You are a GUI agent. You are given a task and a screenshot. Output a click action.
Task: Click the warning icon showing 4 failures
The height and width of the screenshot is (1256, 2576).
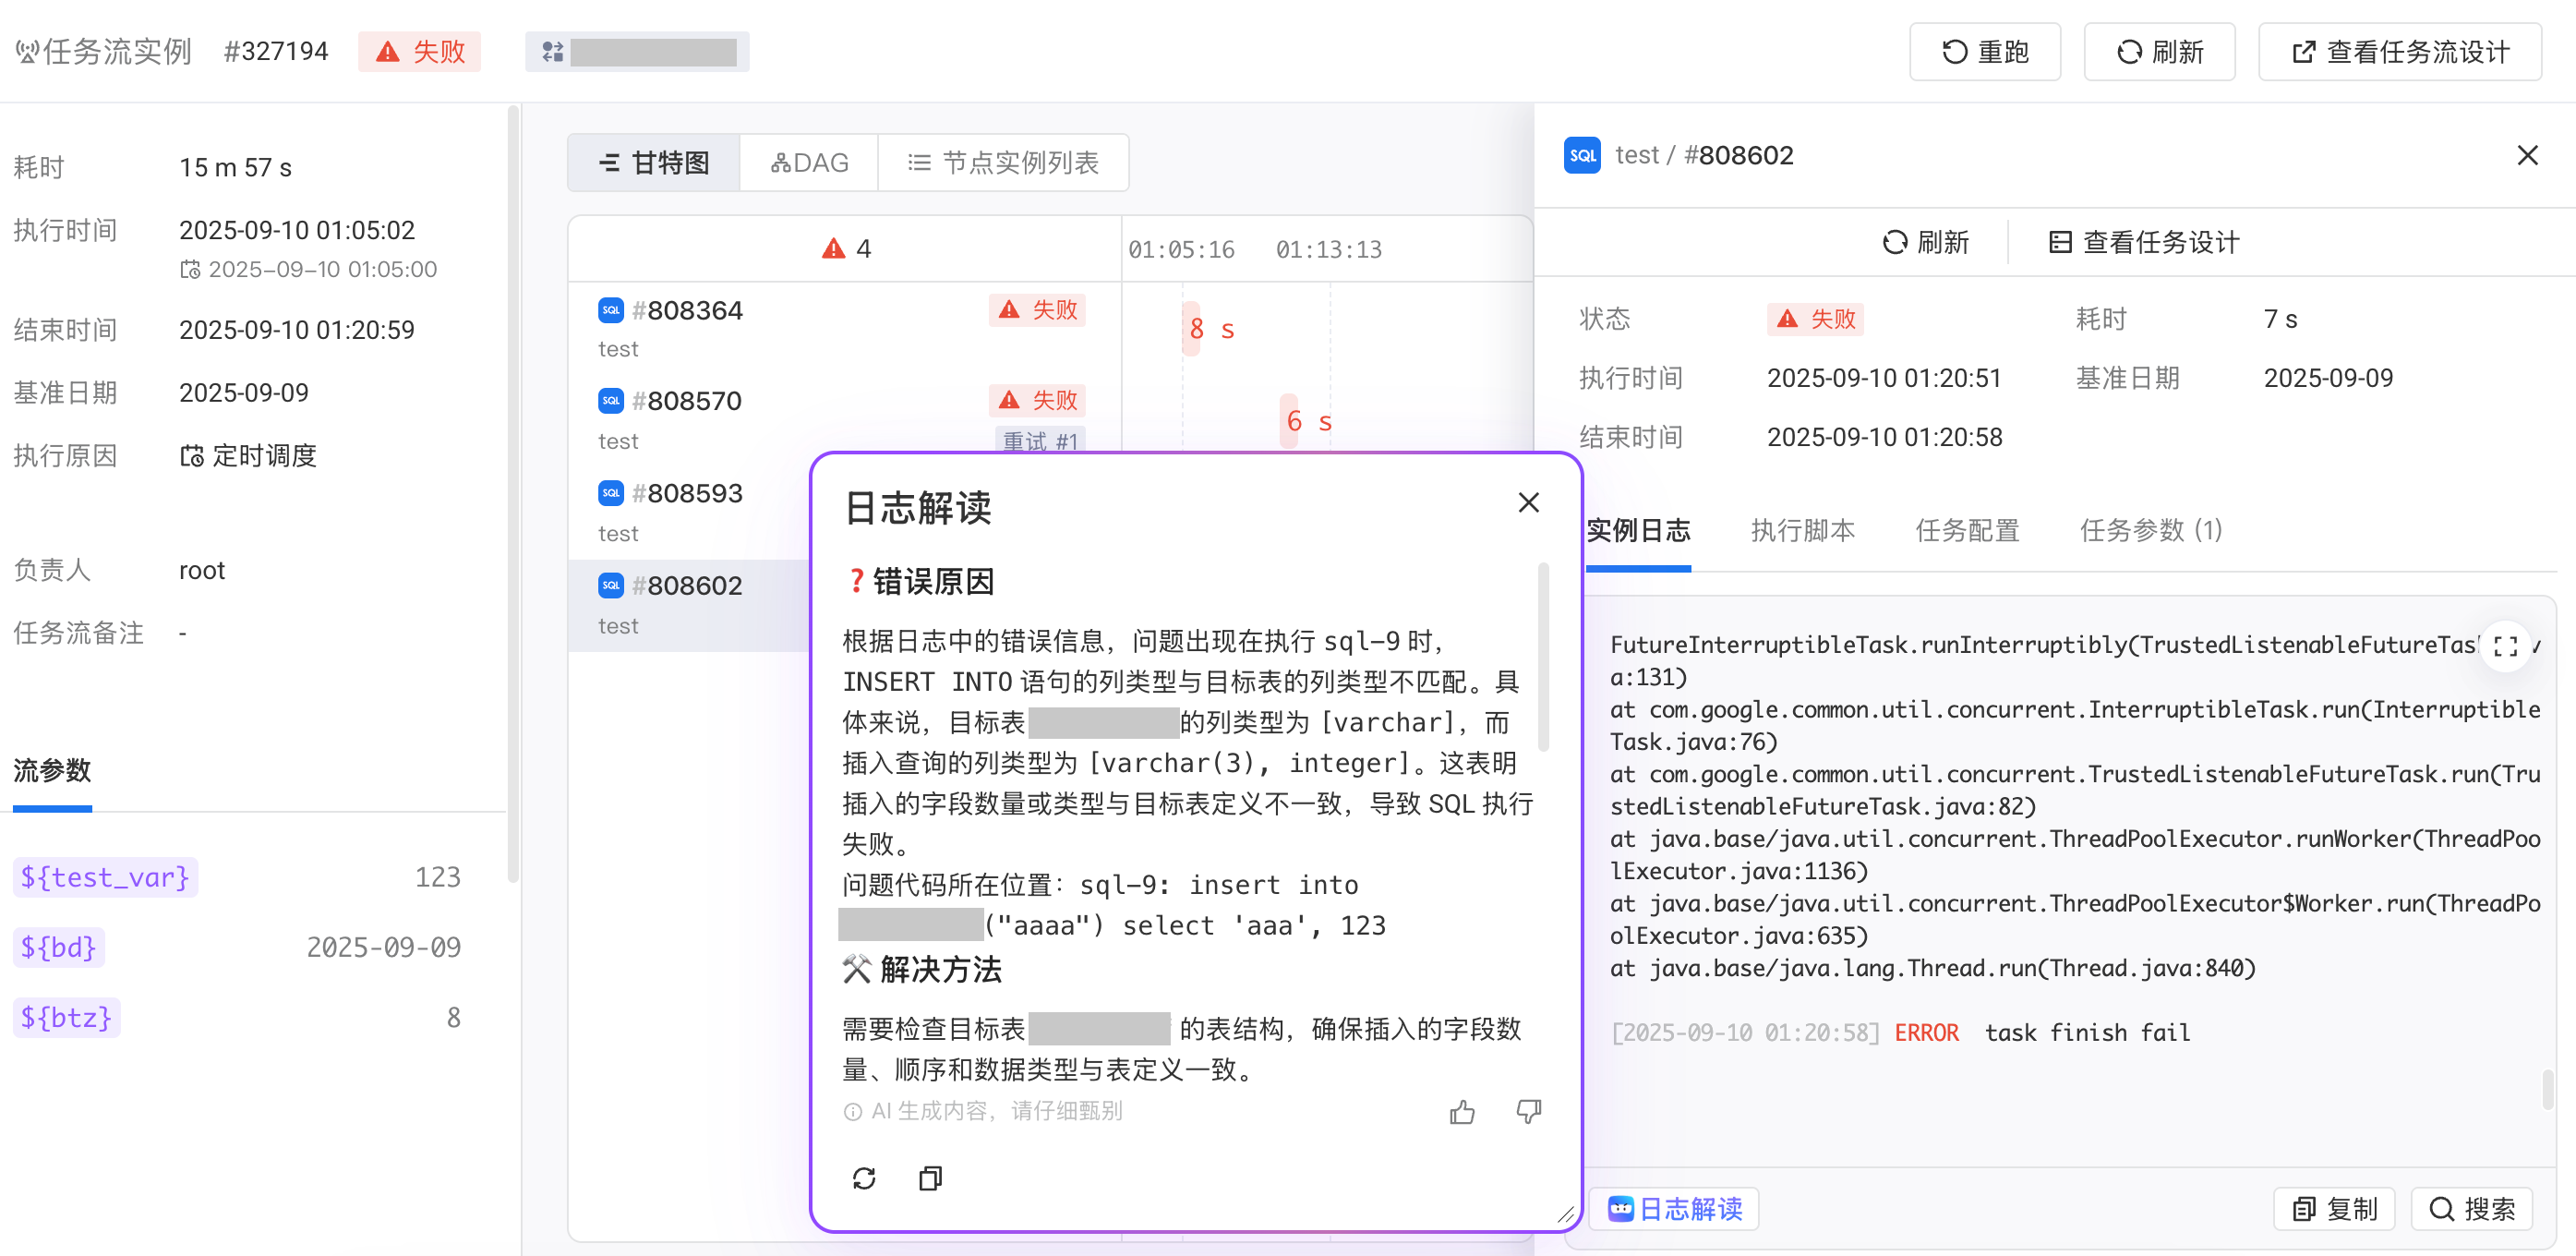(x=833, y=249)
